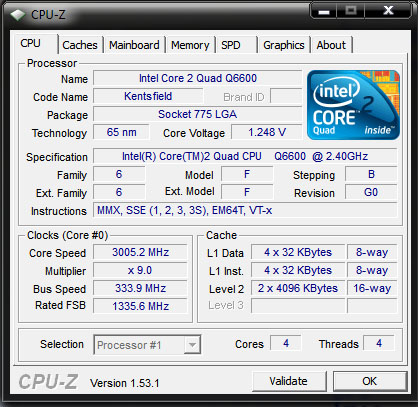Close the CPU-Z window
This screenshot has height=407, width=418.
(388, 10)
